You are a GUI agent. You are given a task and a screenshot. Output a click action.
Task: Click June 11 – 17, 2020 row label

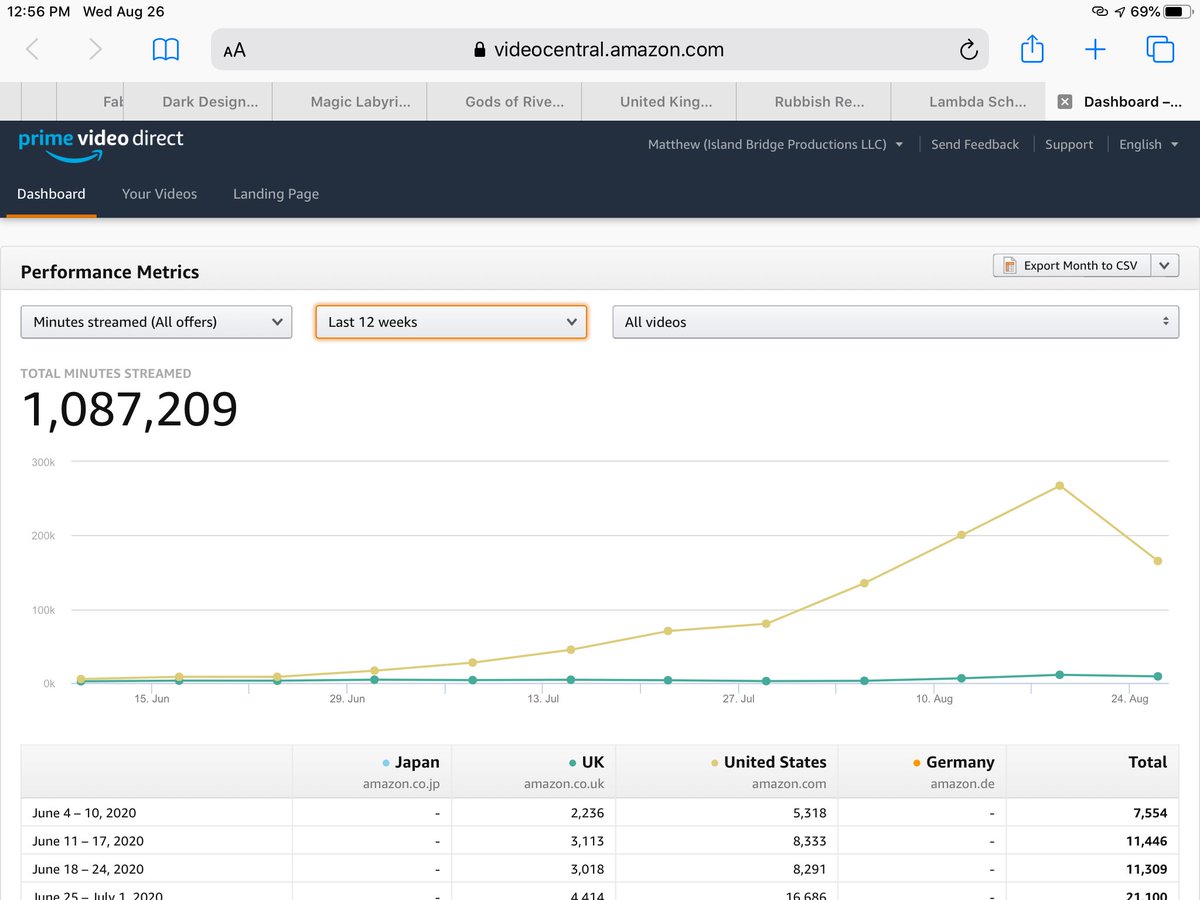click(x=88, y=841)
